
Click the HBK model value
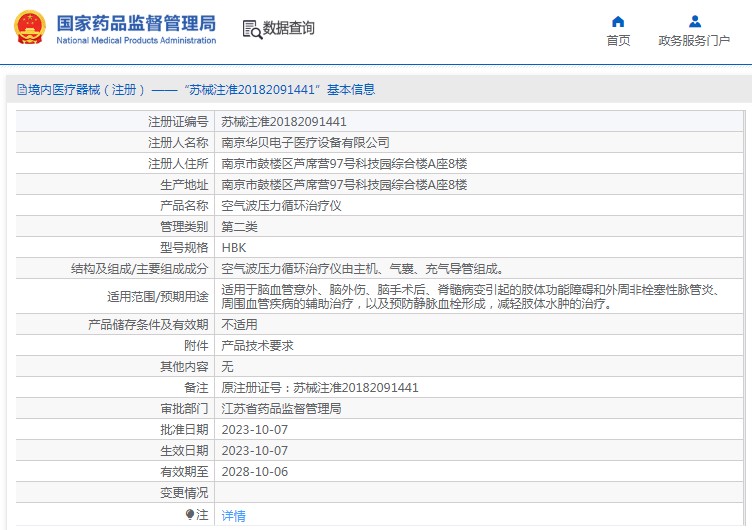tap(234, 248)
